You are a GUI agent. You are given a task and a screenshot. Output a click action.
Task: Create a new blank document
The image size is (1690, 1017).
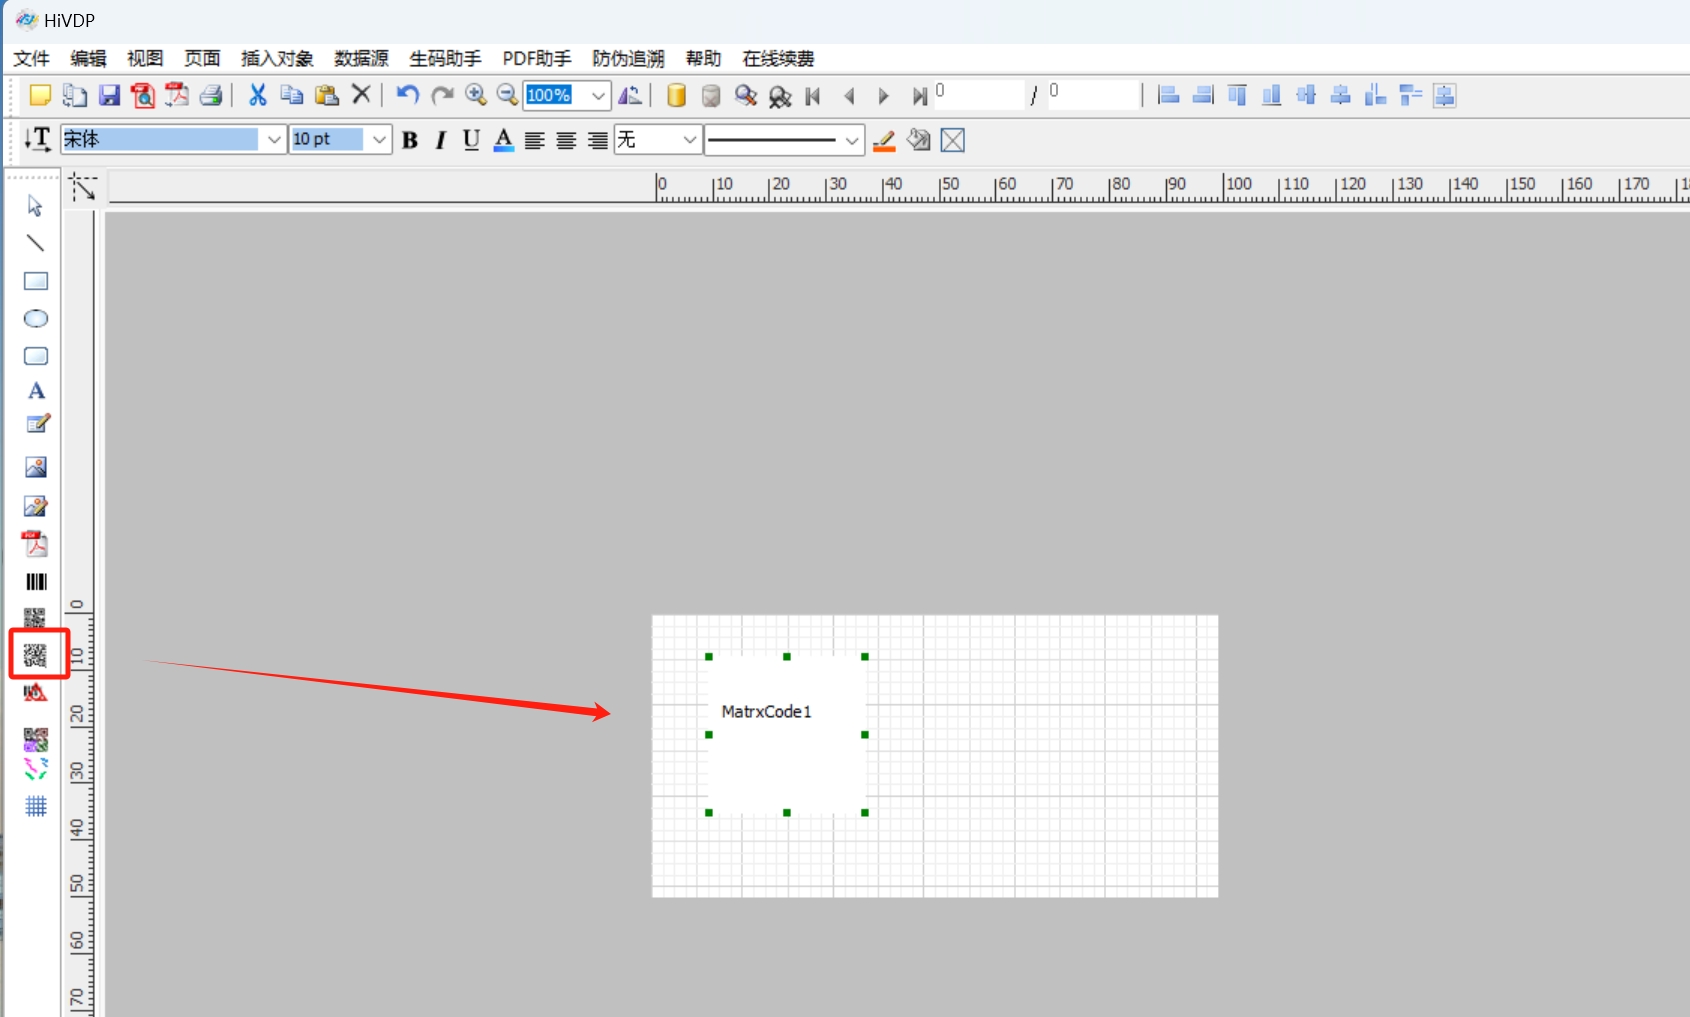coord(40,95)
